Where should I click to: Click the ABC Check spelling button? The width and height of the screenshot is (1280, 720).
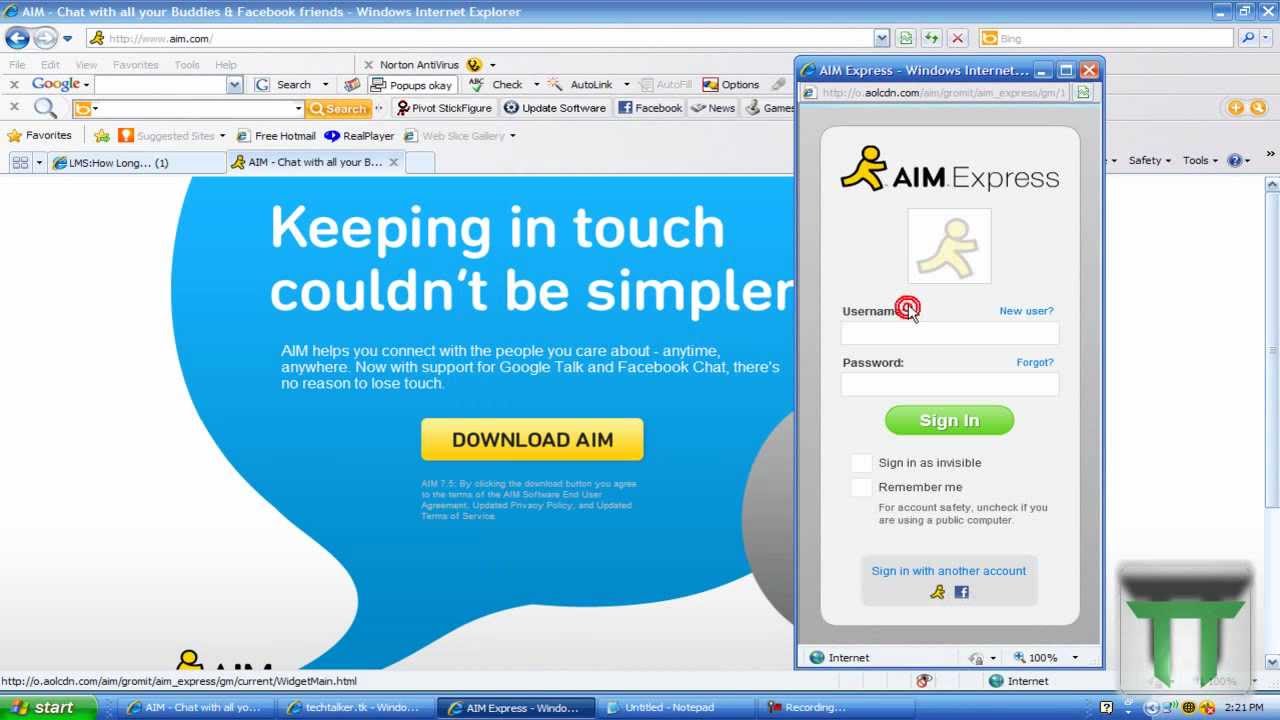(x=496, y=85)
